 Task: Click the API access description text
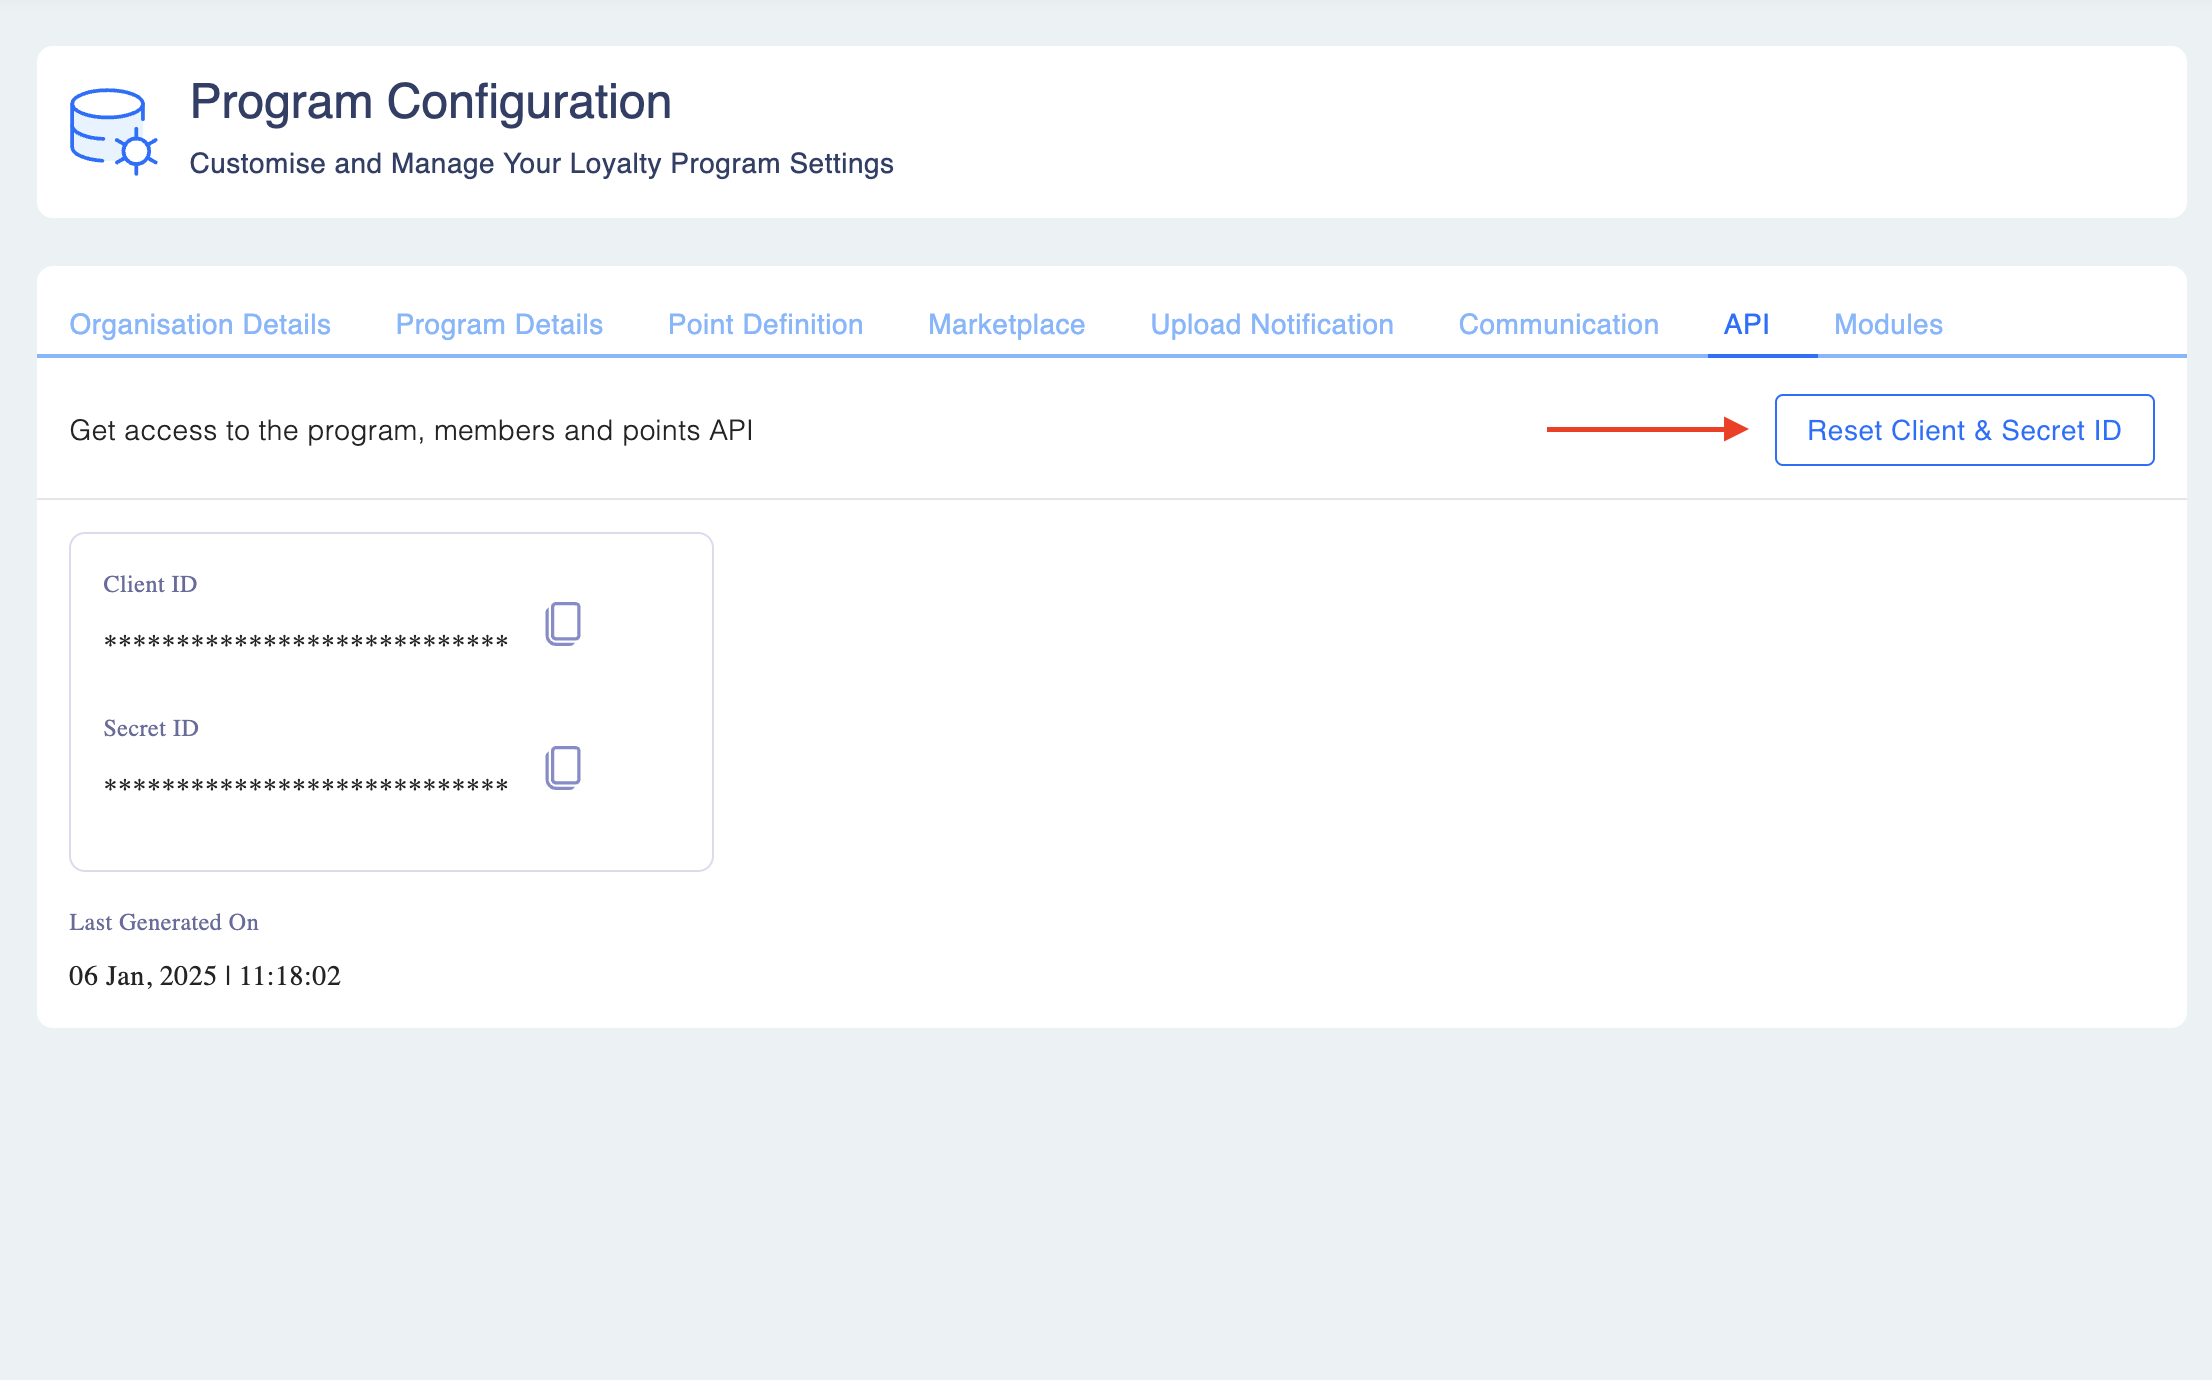(x=411, y=430)
